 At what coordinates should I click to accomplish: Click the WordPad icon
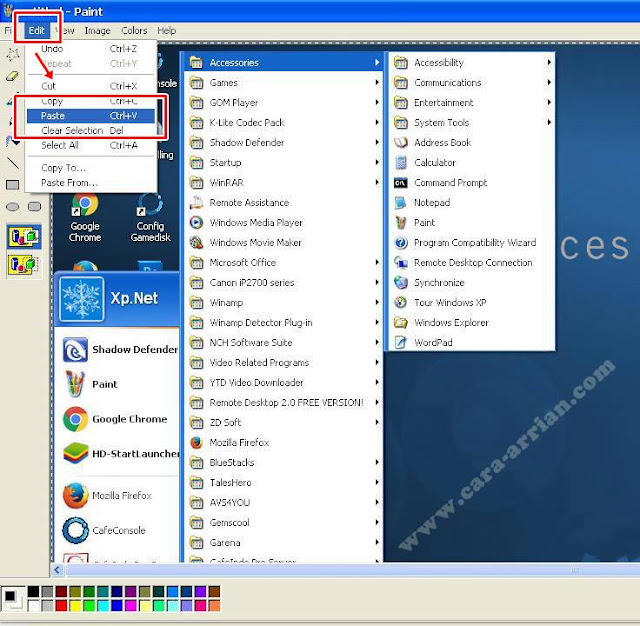point(401,342)
